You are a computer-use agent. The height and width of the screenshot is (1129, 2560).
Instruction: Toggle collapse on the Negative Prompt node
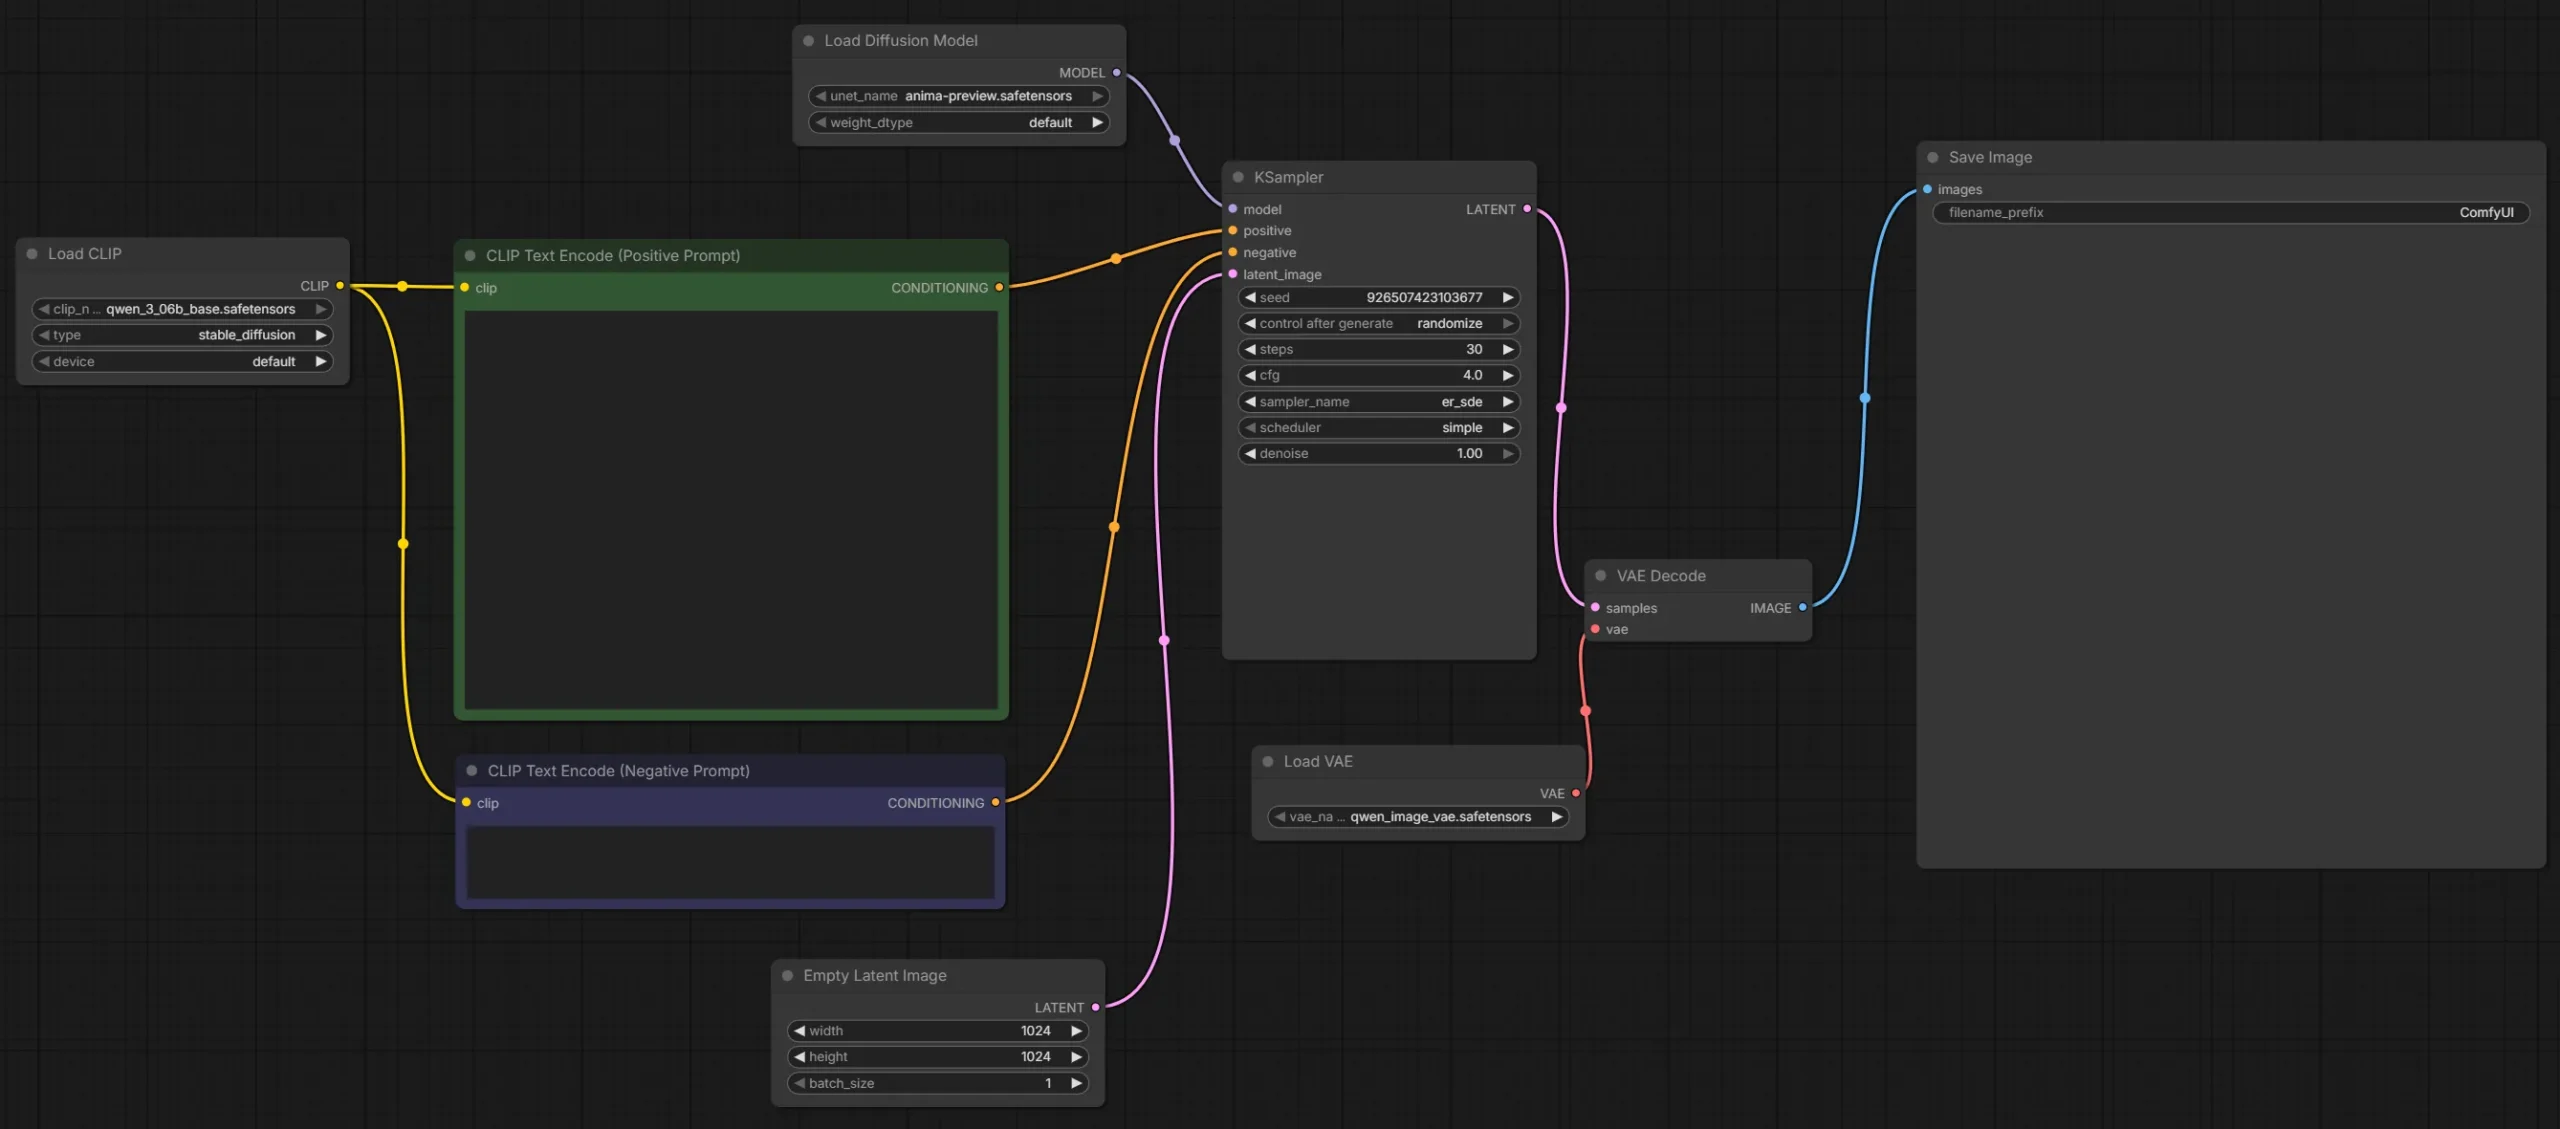point(471,771)
